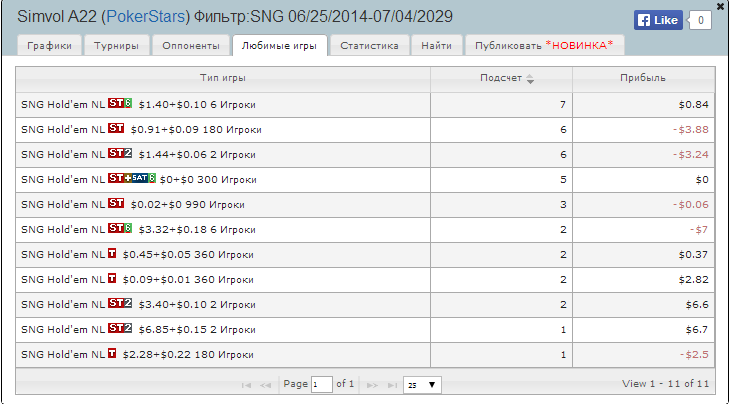This screenshot has width=742, height=404.
Task: Click the ST6 badge in $1.40+$0.10 row
Action: (120, 103)
